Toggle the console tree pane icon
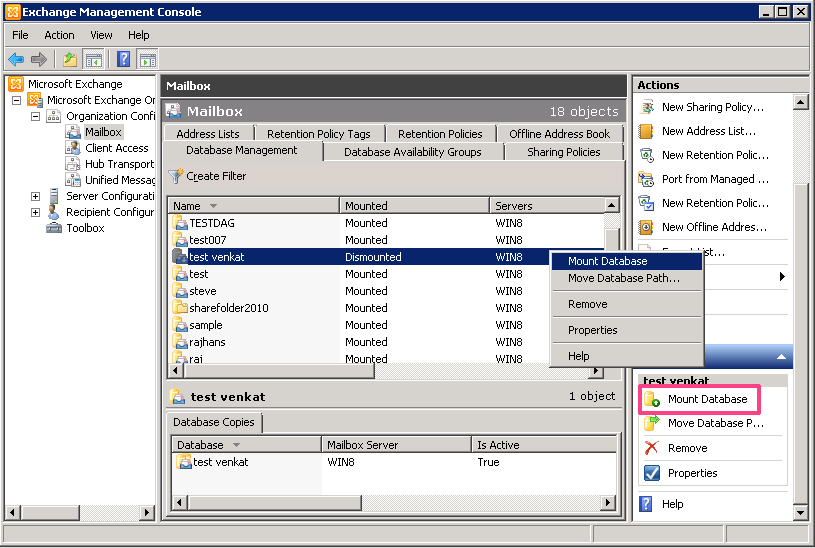The height and width of the screenshot is (548, 815). pos(94,60)
